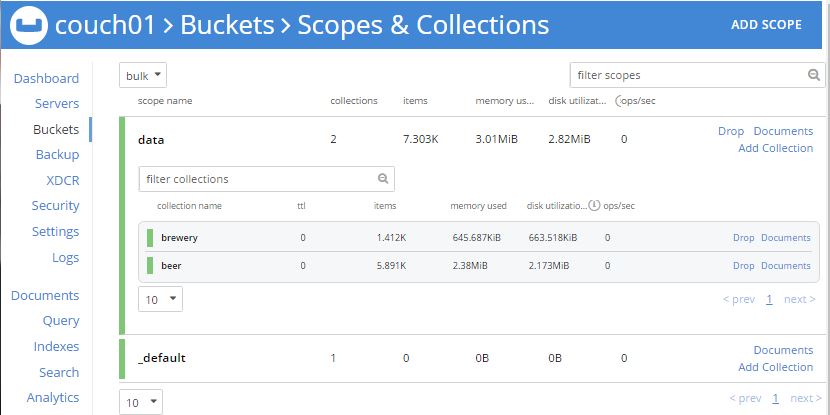Open Documents for the beer collection
This screenshot has width=830, height=415.
[786, 266]
